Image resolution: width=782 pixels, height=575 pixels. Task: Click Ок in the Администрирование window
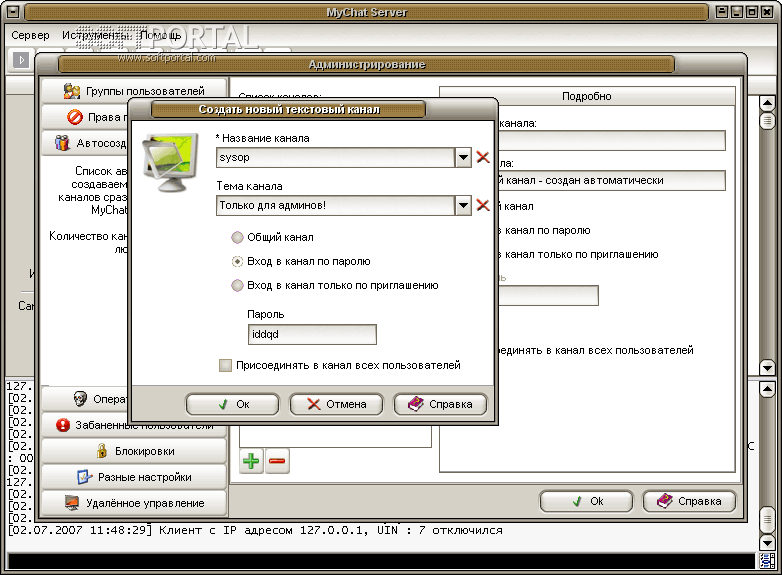[x=586, y=501]
